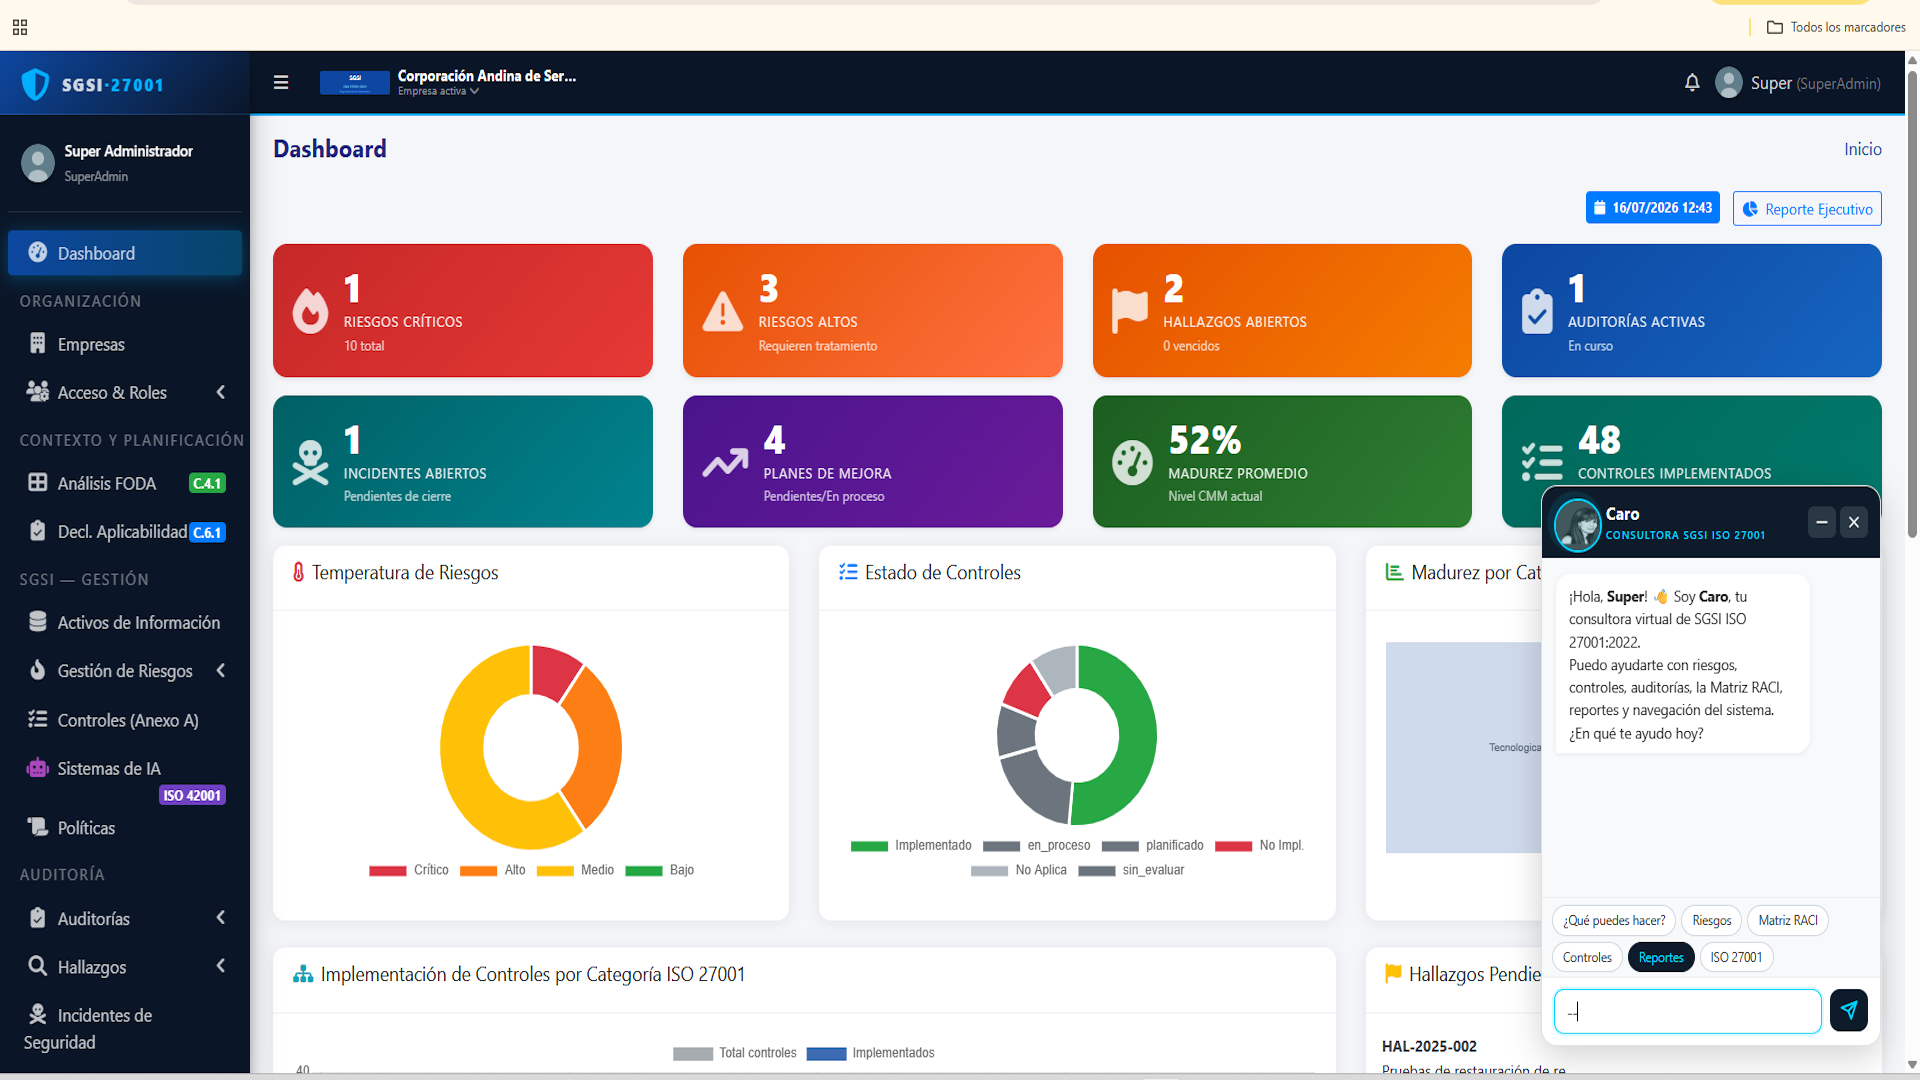Click the flag icon beside Hallazgos Pendientes
This screenshot has height=1080, width=1920.
click(x=1393, y=973)
